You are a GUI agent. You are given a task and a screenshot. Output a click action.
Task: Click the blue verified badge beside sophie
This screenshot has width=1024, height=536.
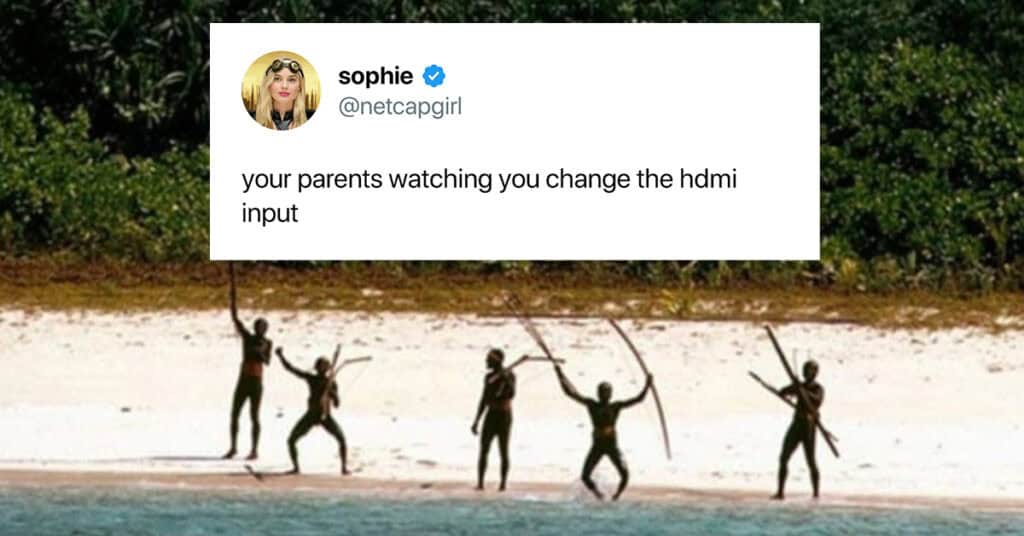(434, 76)
